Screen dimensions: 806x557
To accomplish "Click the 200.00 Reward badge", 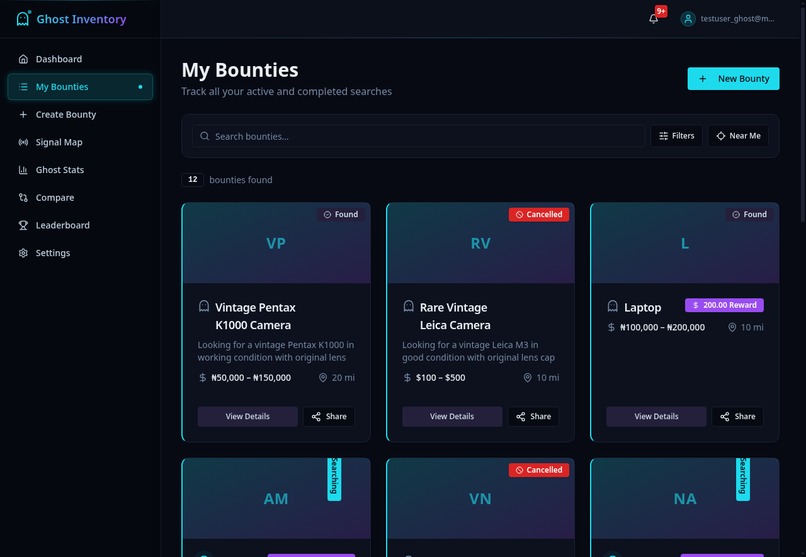I will 724,305.
